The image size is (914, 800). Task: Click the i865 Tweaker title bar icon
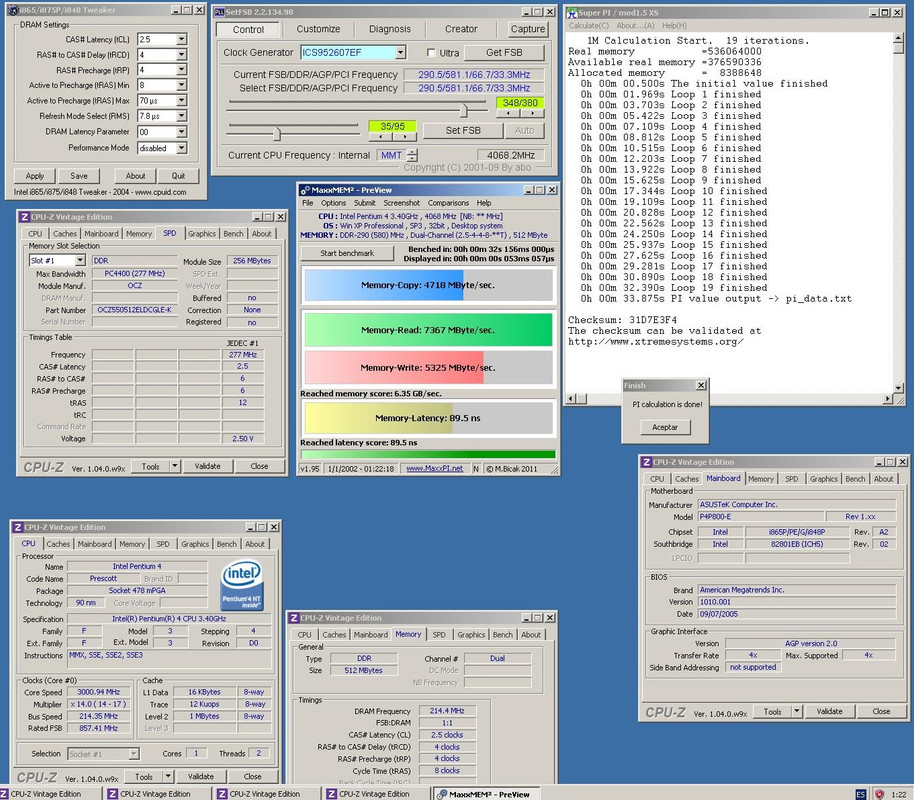[x=13, y=10]
